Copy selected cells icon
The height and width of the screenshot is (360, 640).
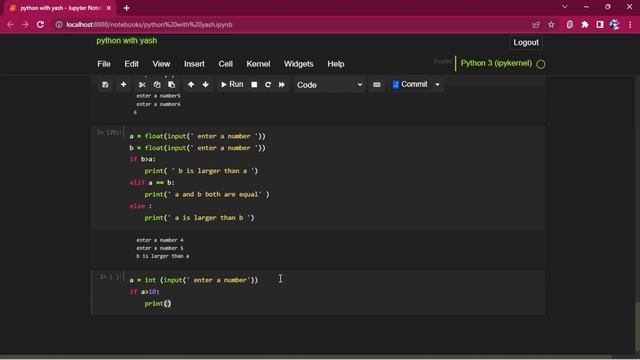[157, 85]
